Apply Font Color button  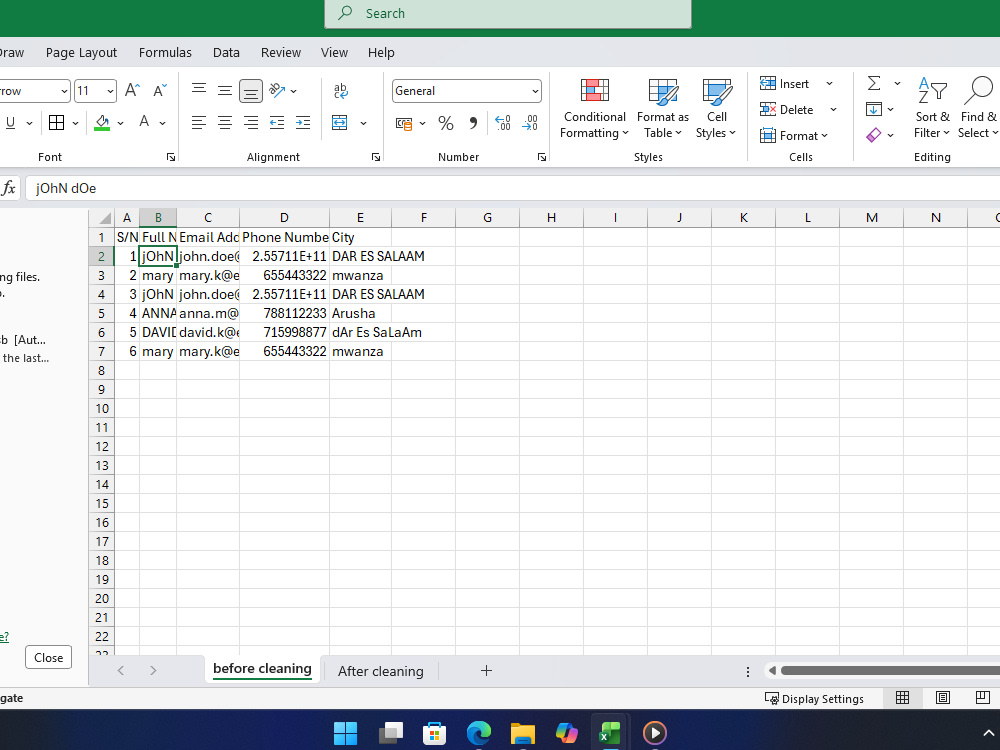coord(145,122)
